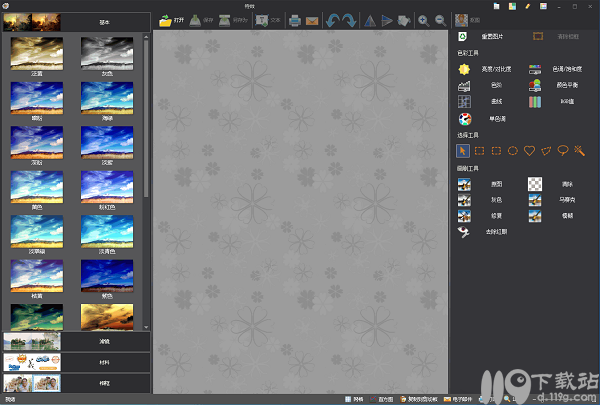Zoom in with the plus magnifier
This screenshot has height=405, width=600.
click(424, 21)
